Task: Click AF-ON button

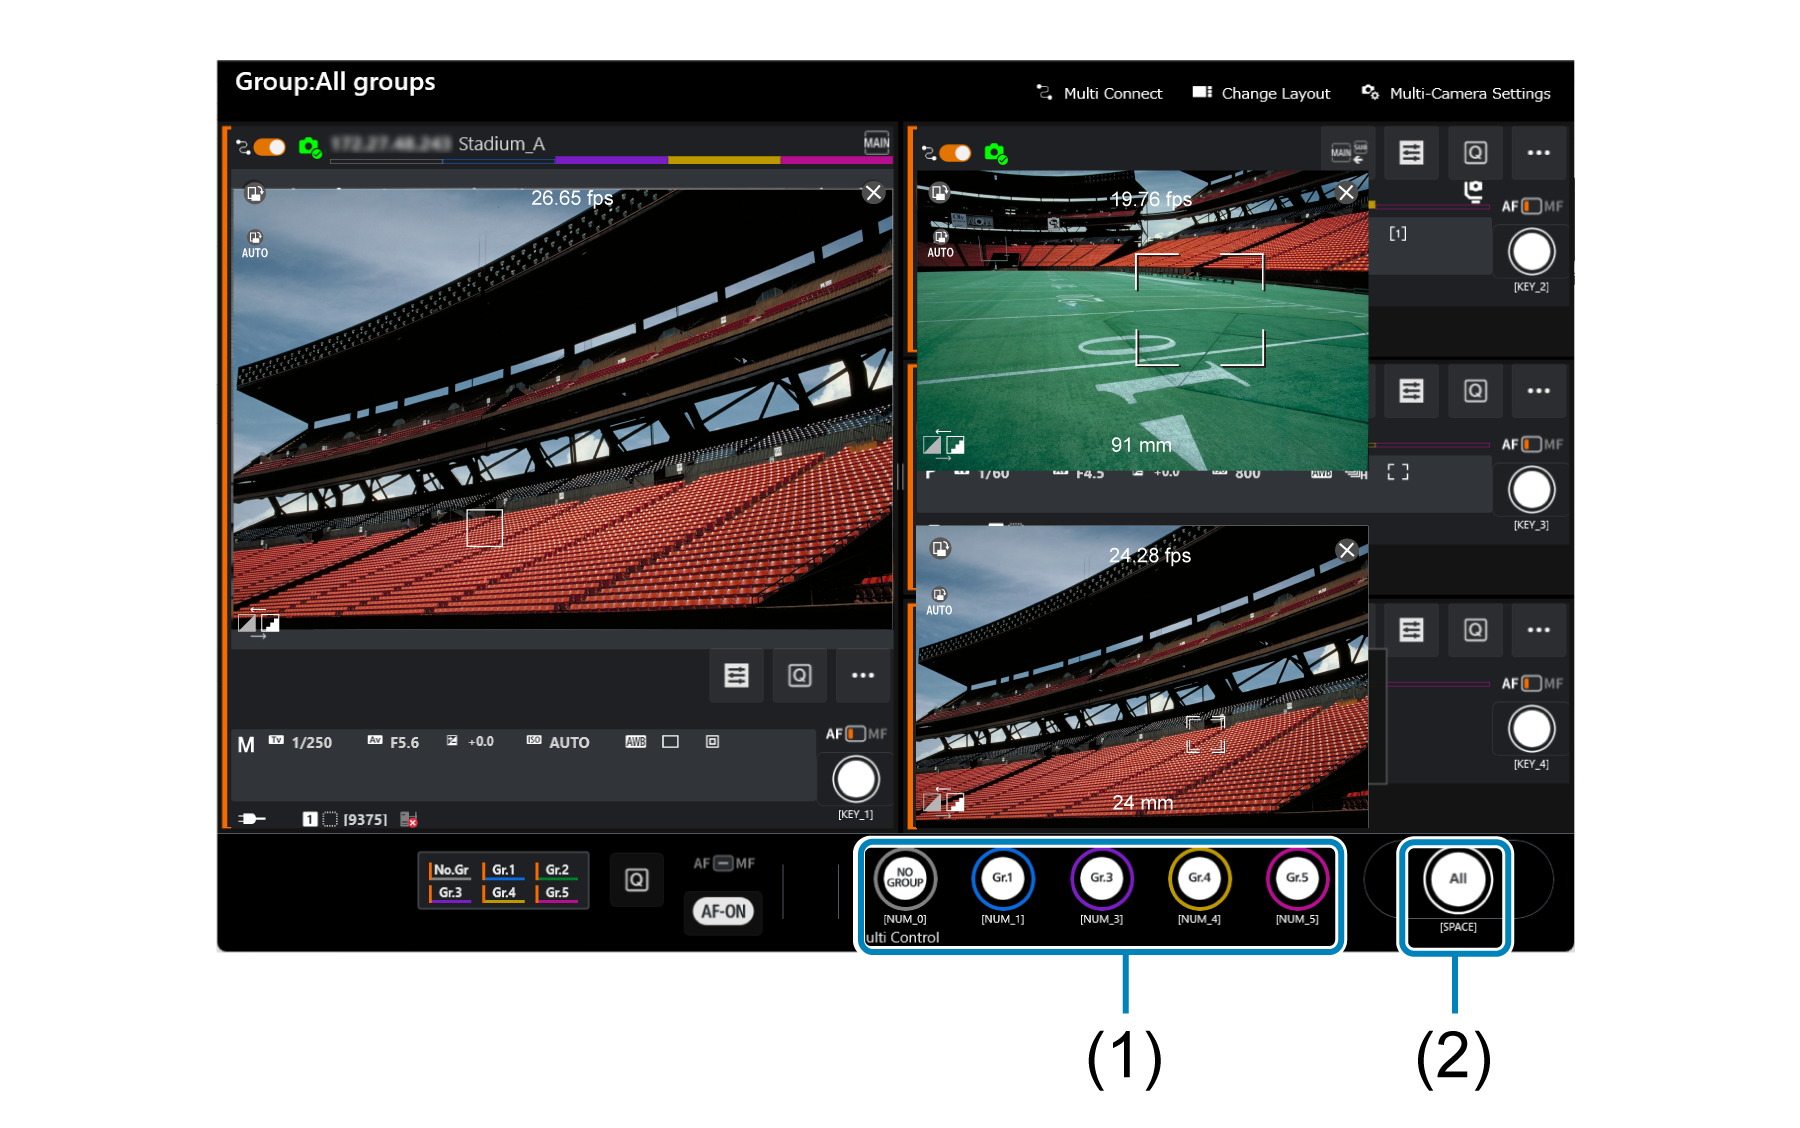Action: coord(723,912)
